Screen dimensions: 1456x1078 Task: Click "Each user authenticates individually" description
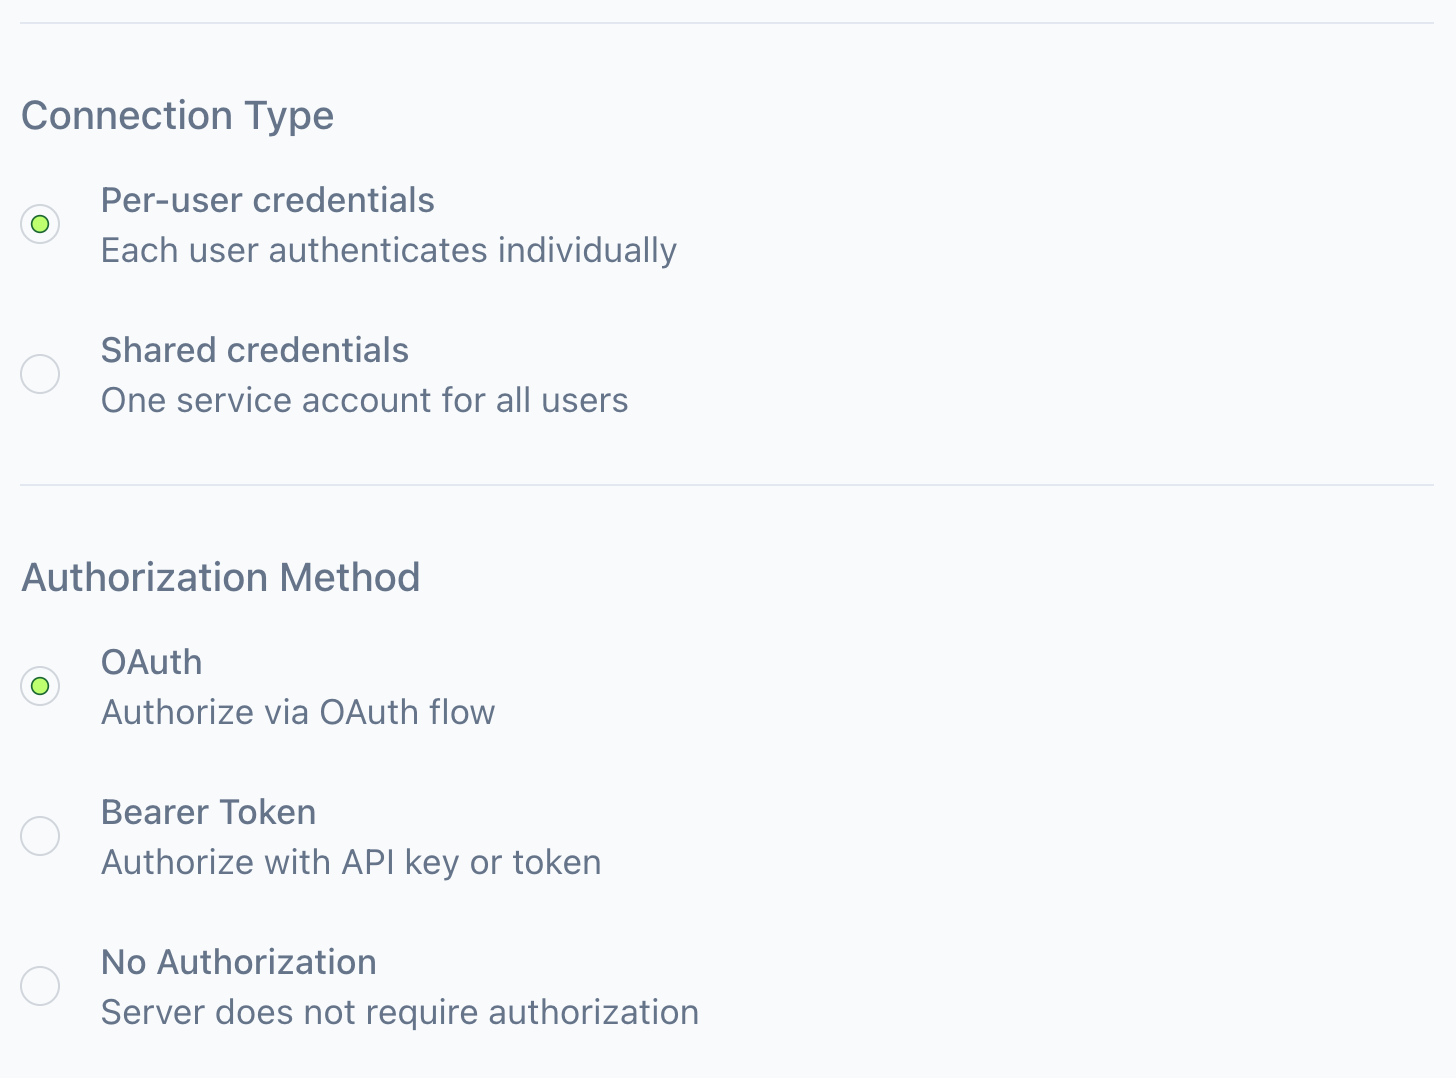click(x=388, y=250)
